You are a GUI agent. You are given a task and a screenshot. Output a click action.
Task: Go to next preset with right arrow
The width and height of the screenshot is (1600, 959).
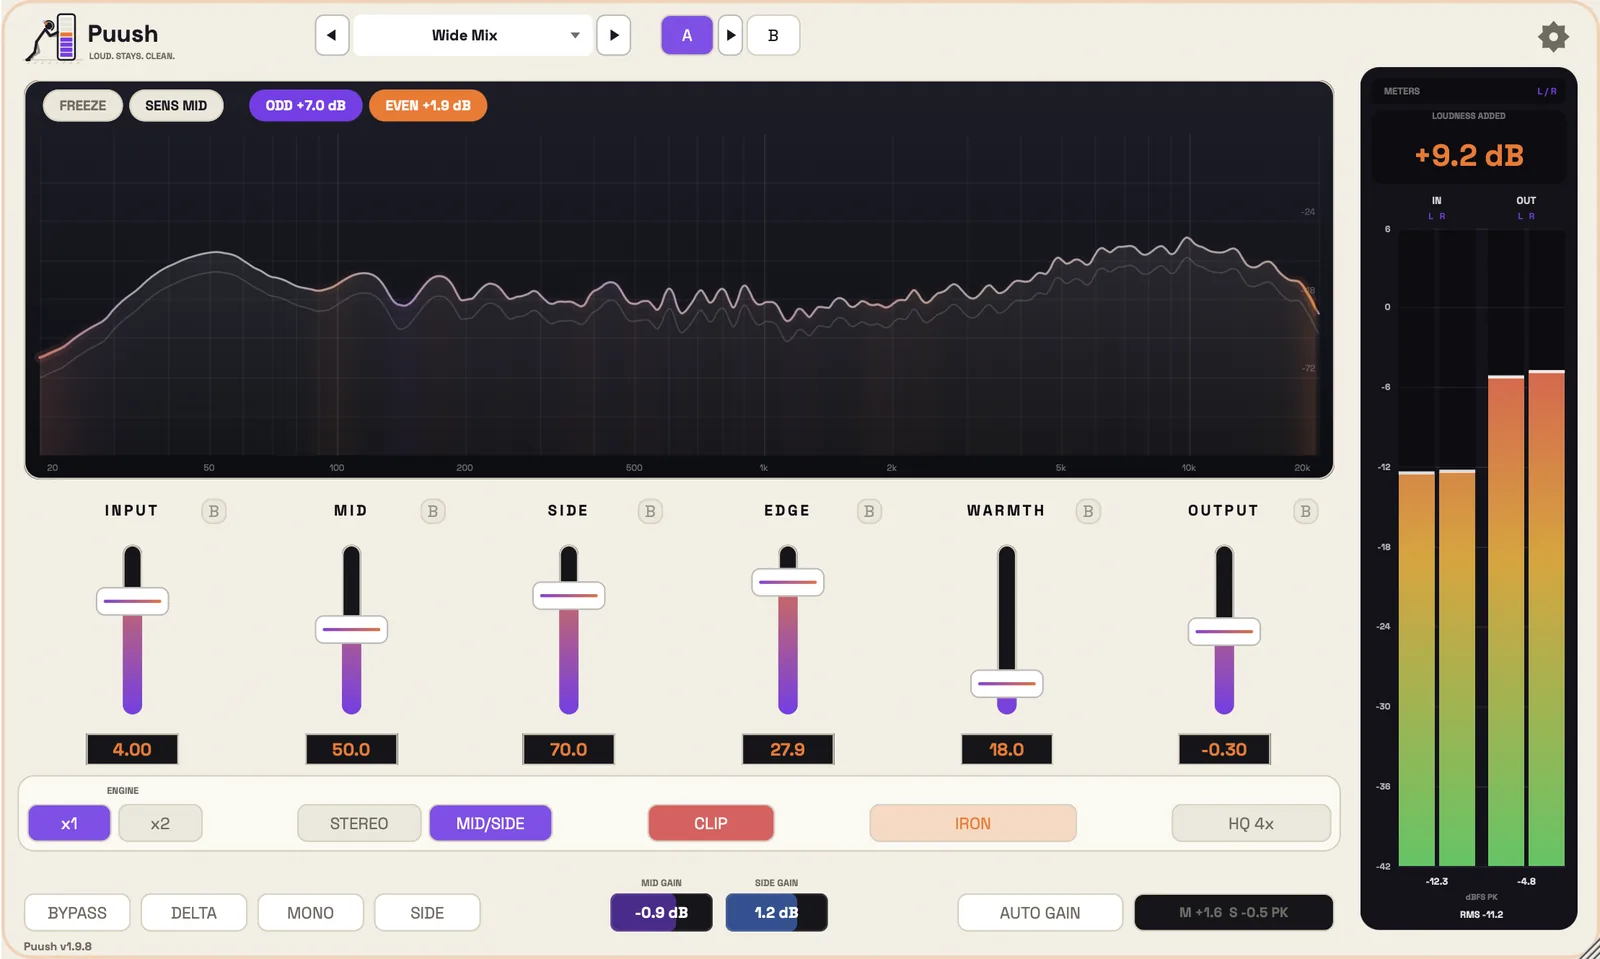click(x=614, y=35)
